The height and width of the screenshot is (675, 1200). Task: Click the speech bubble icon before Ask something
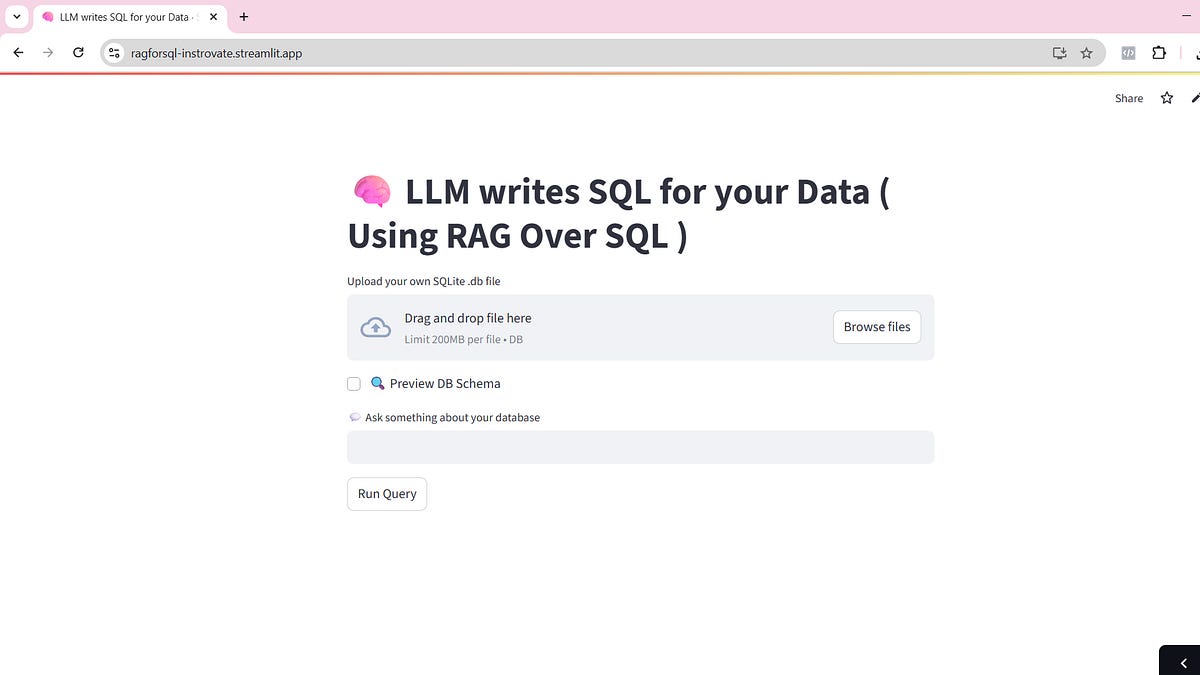(354, 417)
